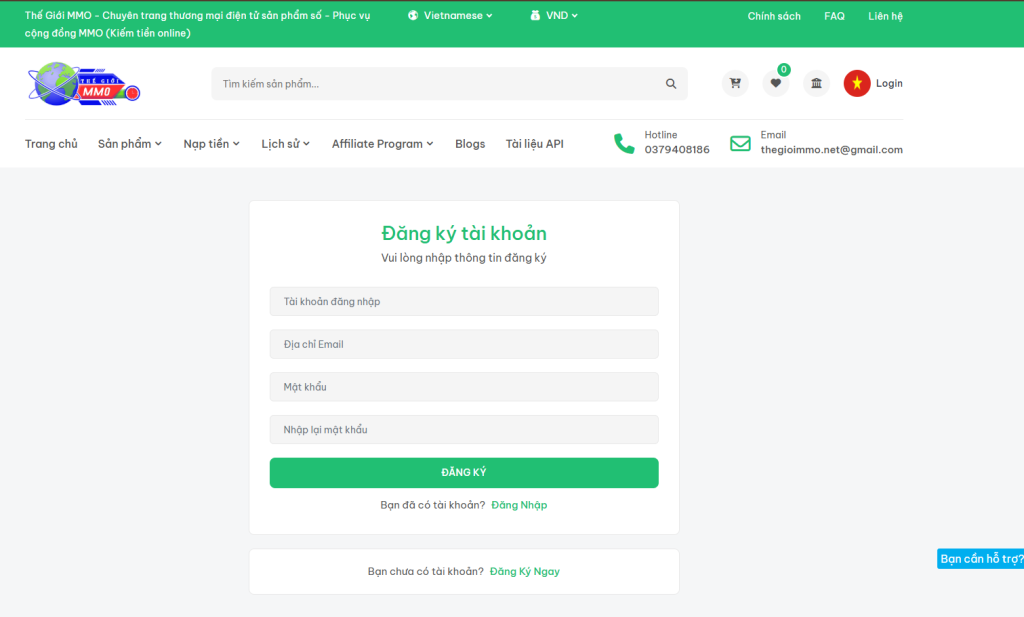1024x617 pixels.
Task: Click the green phone hotline icon
Action: point(625,143)
